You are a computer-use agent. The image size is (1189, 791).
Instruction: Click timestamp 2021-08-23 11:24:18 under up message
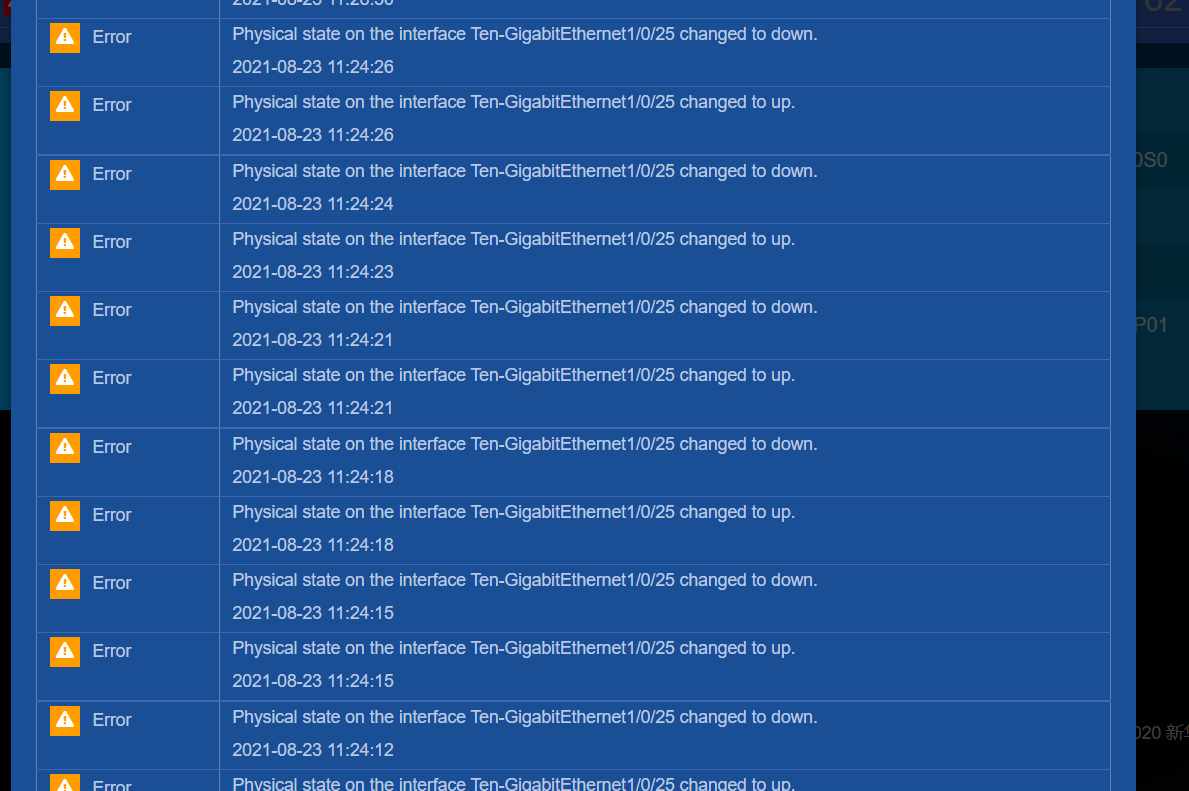point(312,545)
